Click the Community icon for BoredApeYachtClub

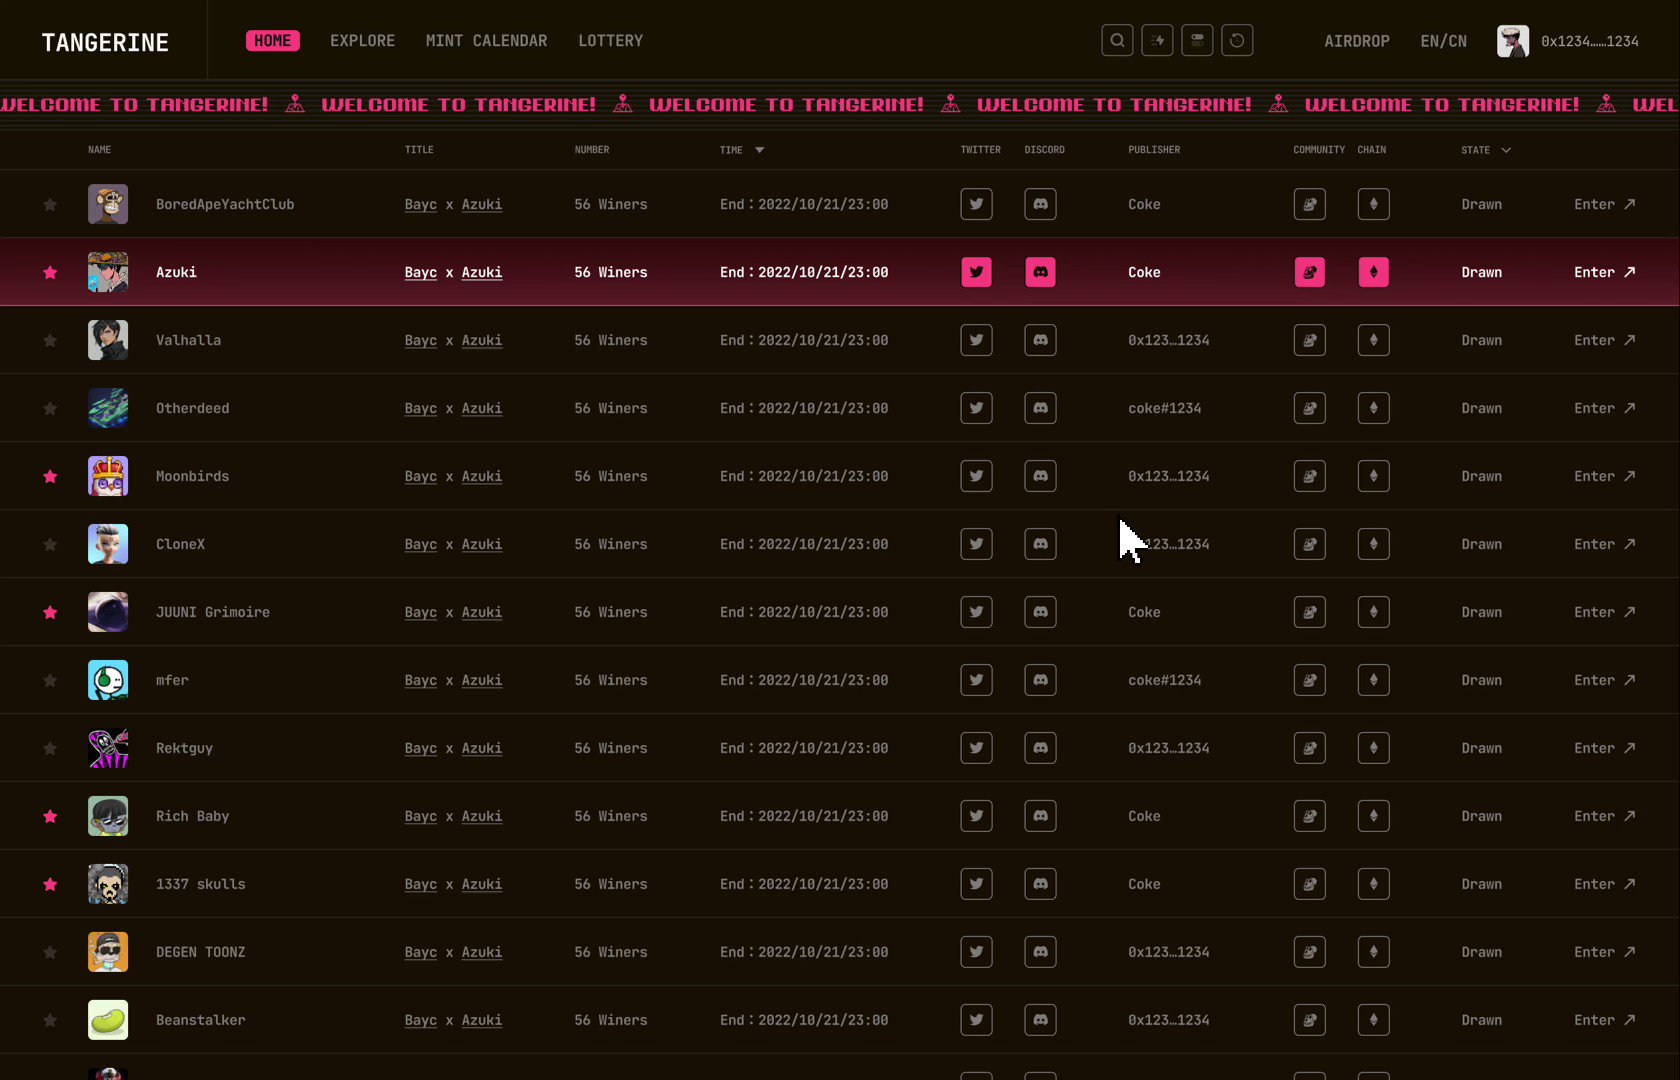tap(1310, 204)
